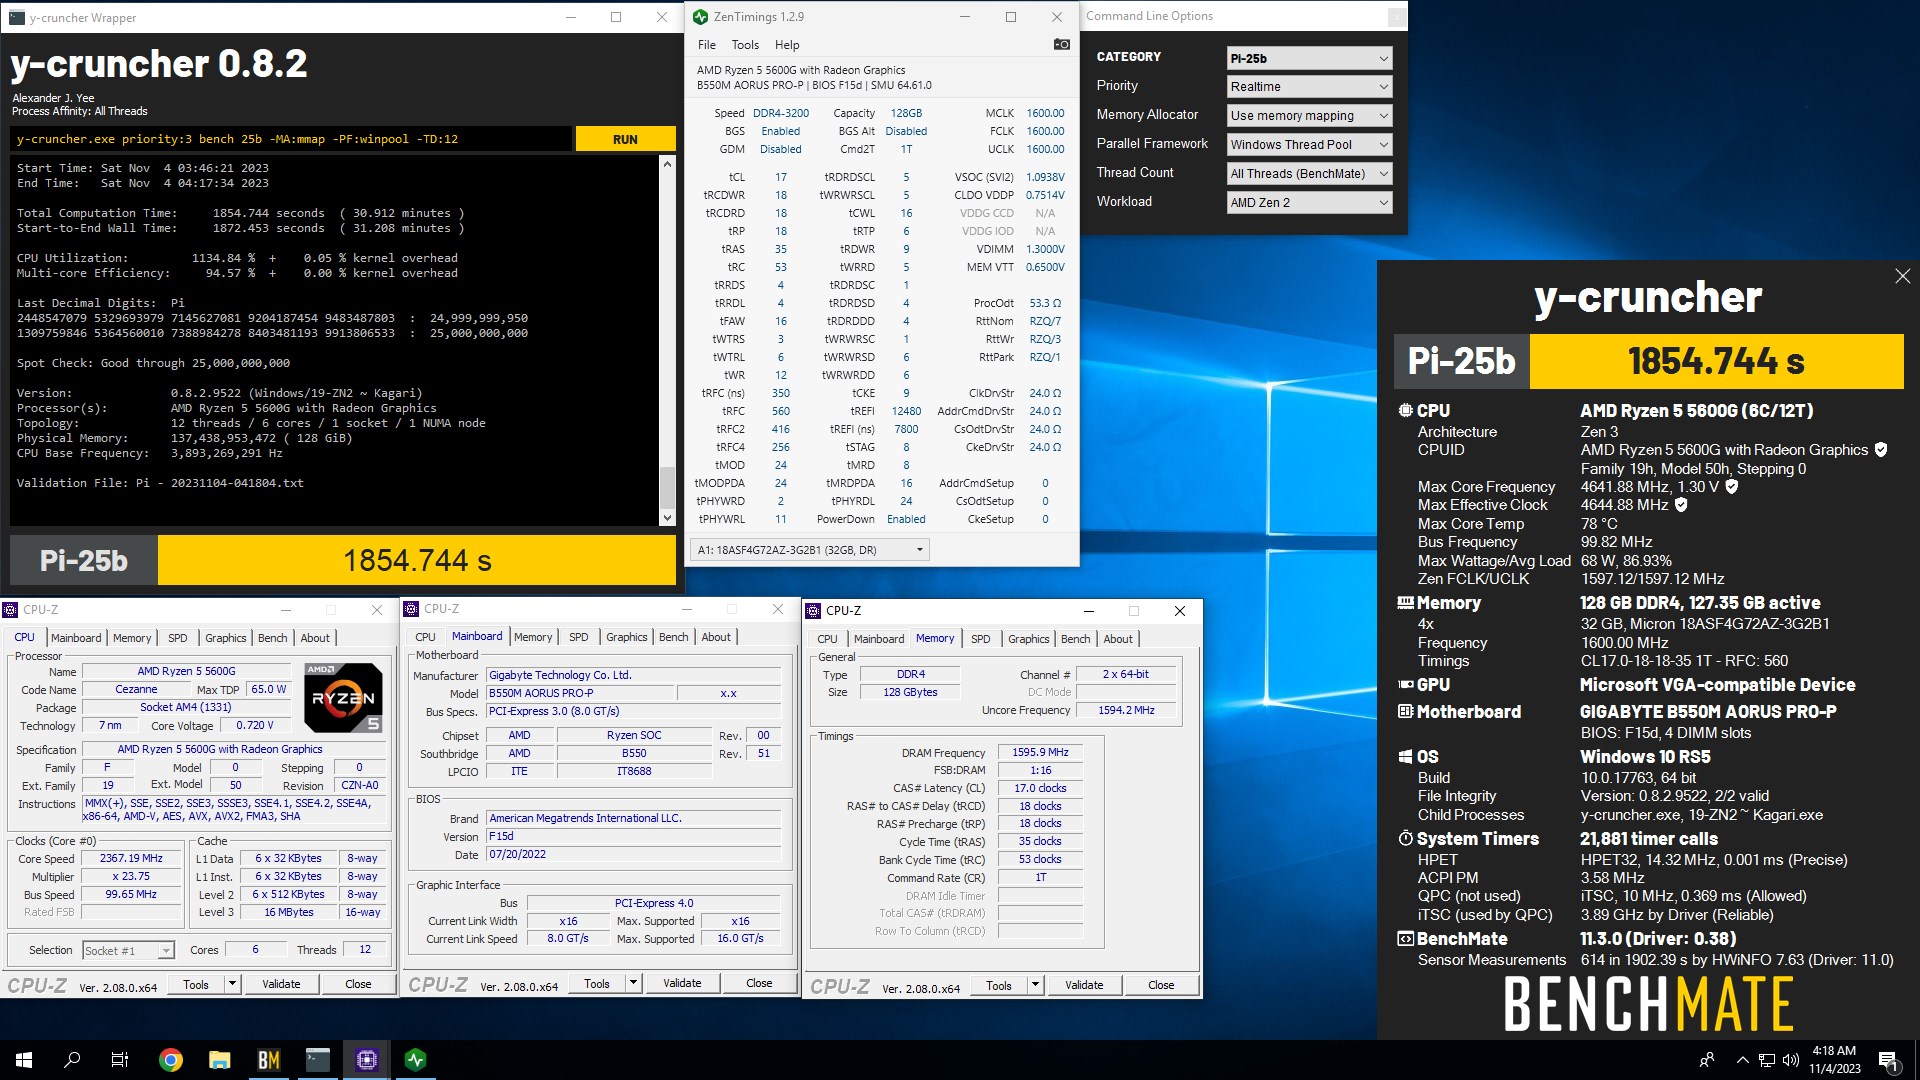The height and width of the screenshot is (1080, 1920).
Task: Click the ZenTimings title bar app icon
Action: point(700,17)
